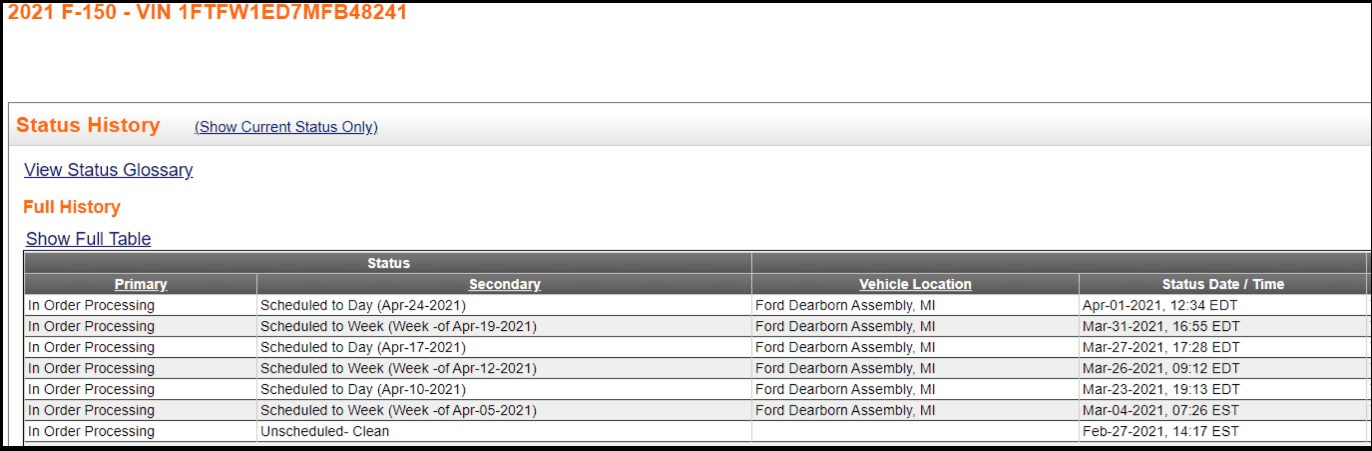Sort by the Vehicle Location column header
The height and width of the screenshot is (451, 1372).
point(915,284)
